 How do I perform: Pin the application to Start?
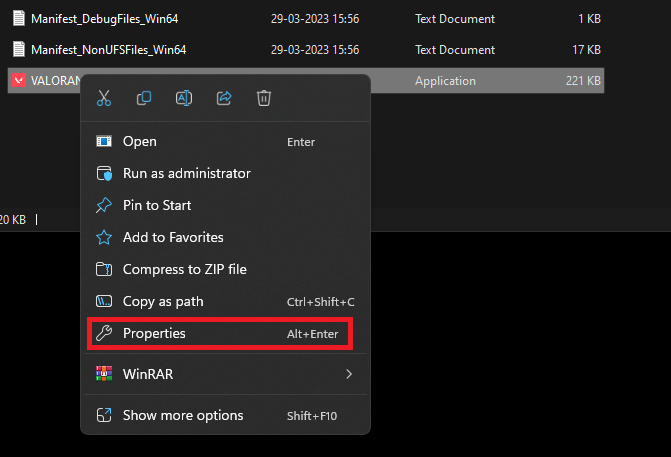click(x=156, y=205)
